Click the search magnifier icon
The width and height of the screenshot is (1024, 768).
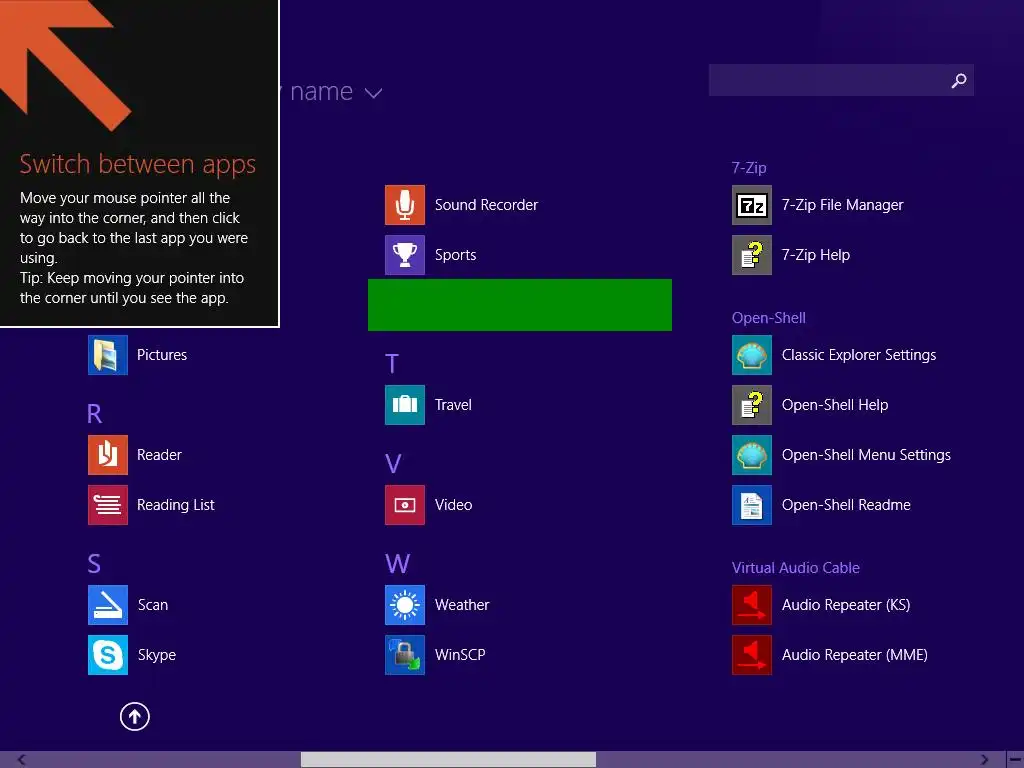coord(958,80)
